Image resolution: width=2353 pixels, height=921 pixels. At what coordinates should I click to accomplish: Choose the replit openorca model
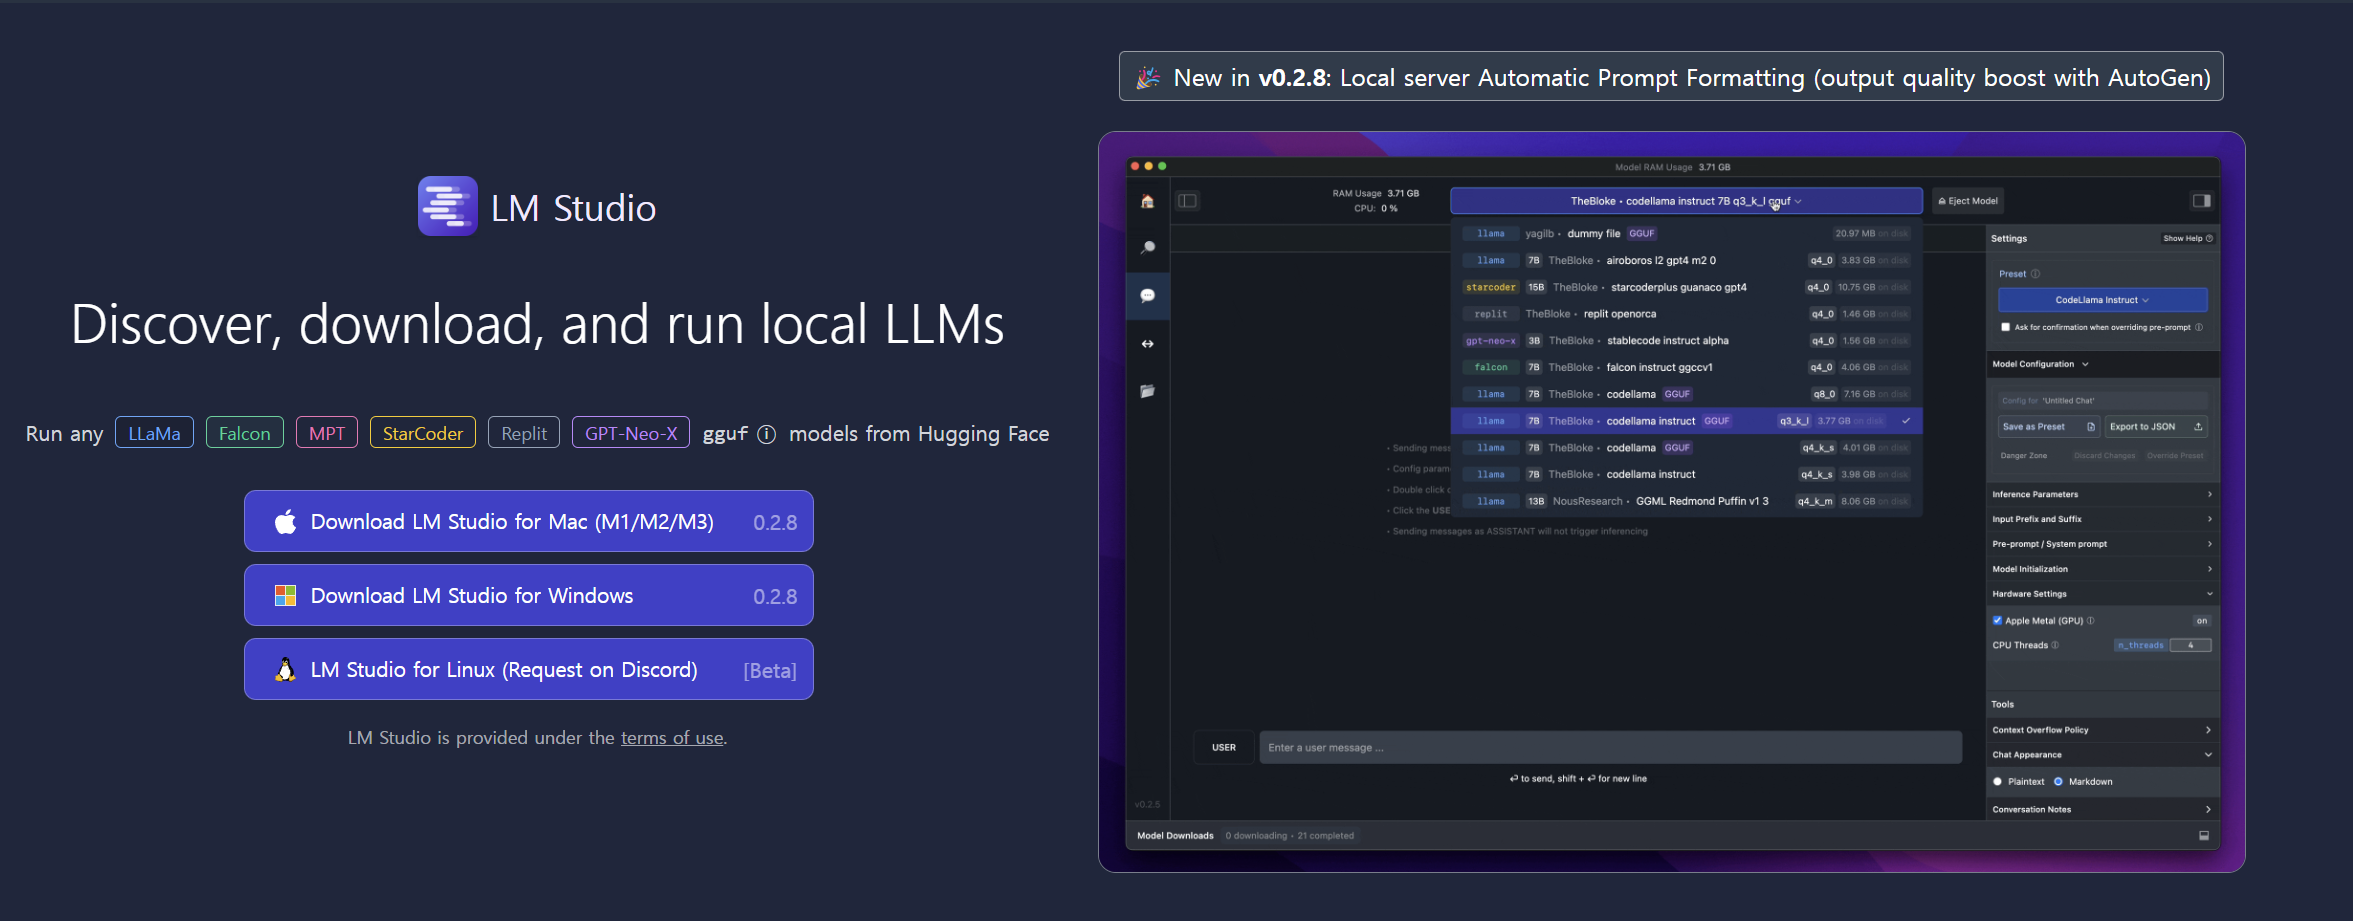click(x=1686, y=314)
